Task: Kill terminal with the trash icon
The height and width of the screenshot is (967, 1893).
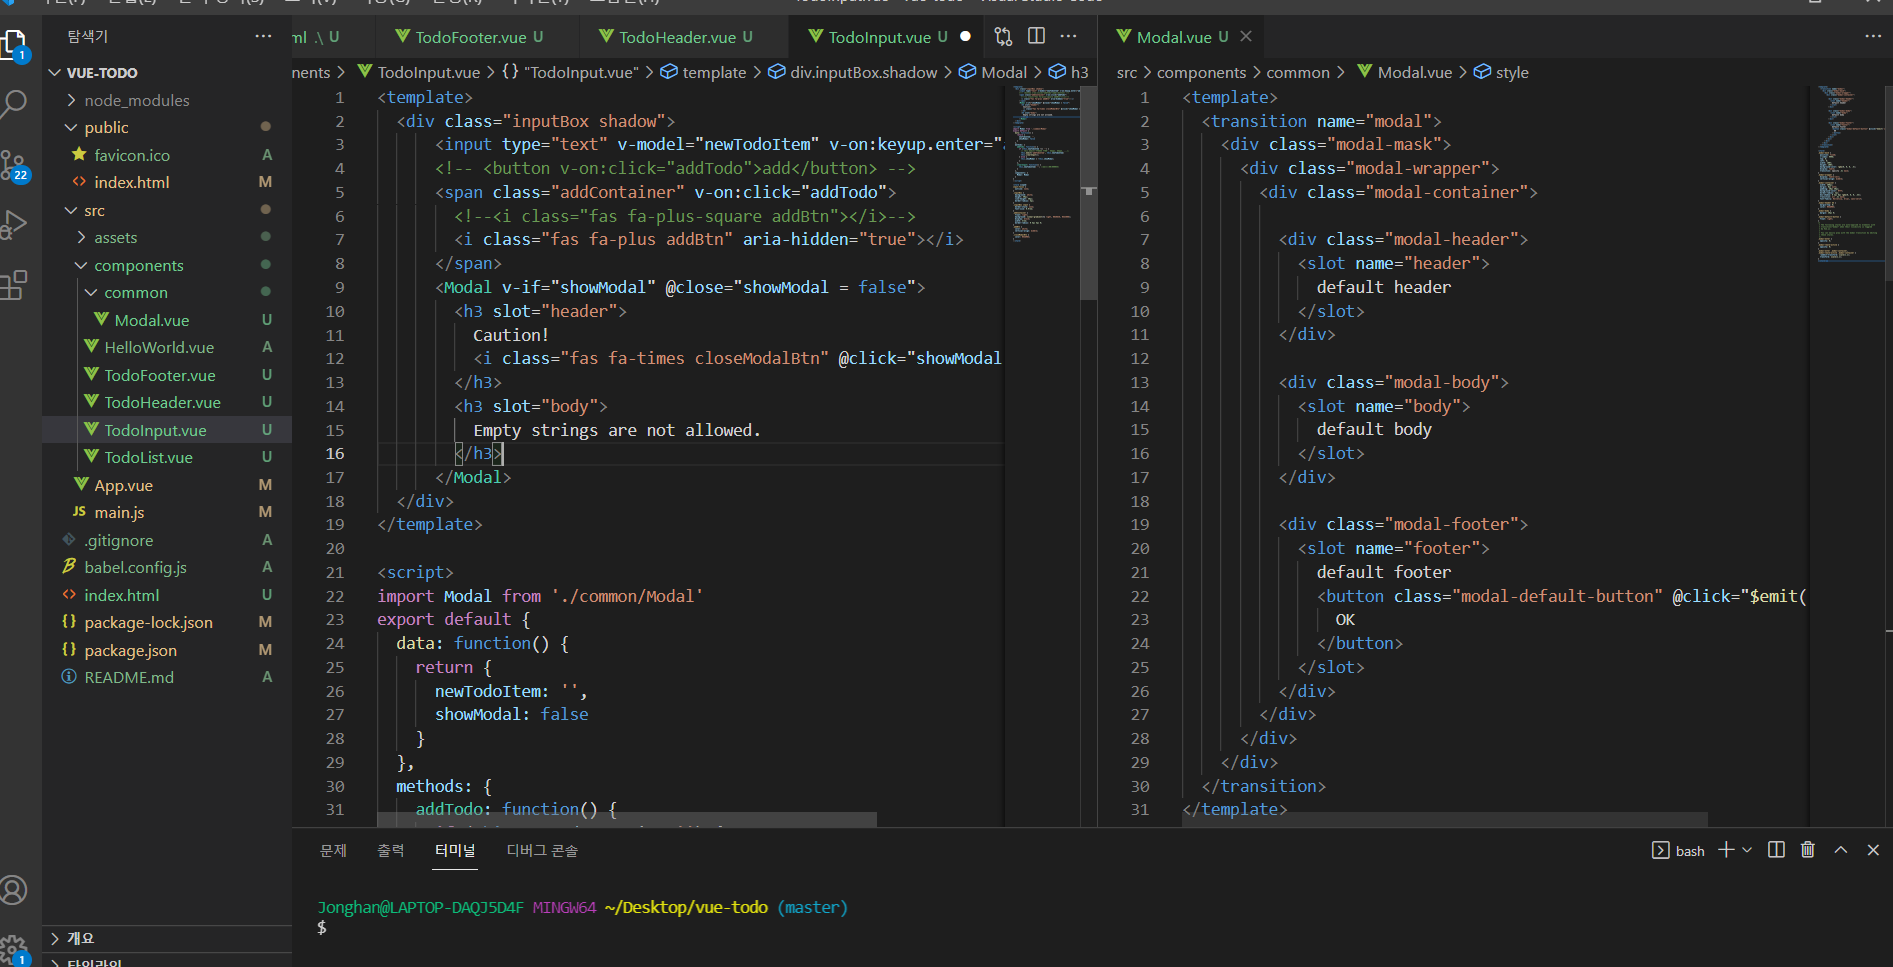Action: 1808,850
